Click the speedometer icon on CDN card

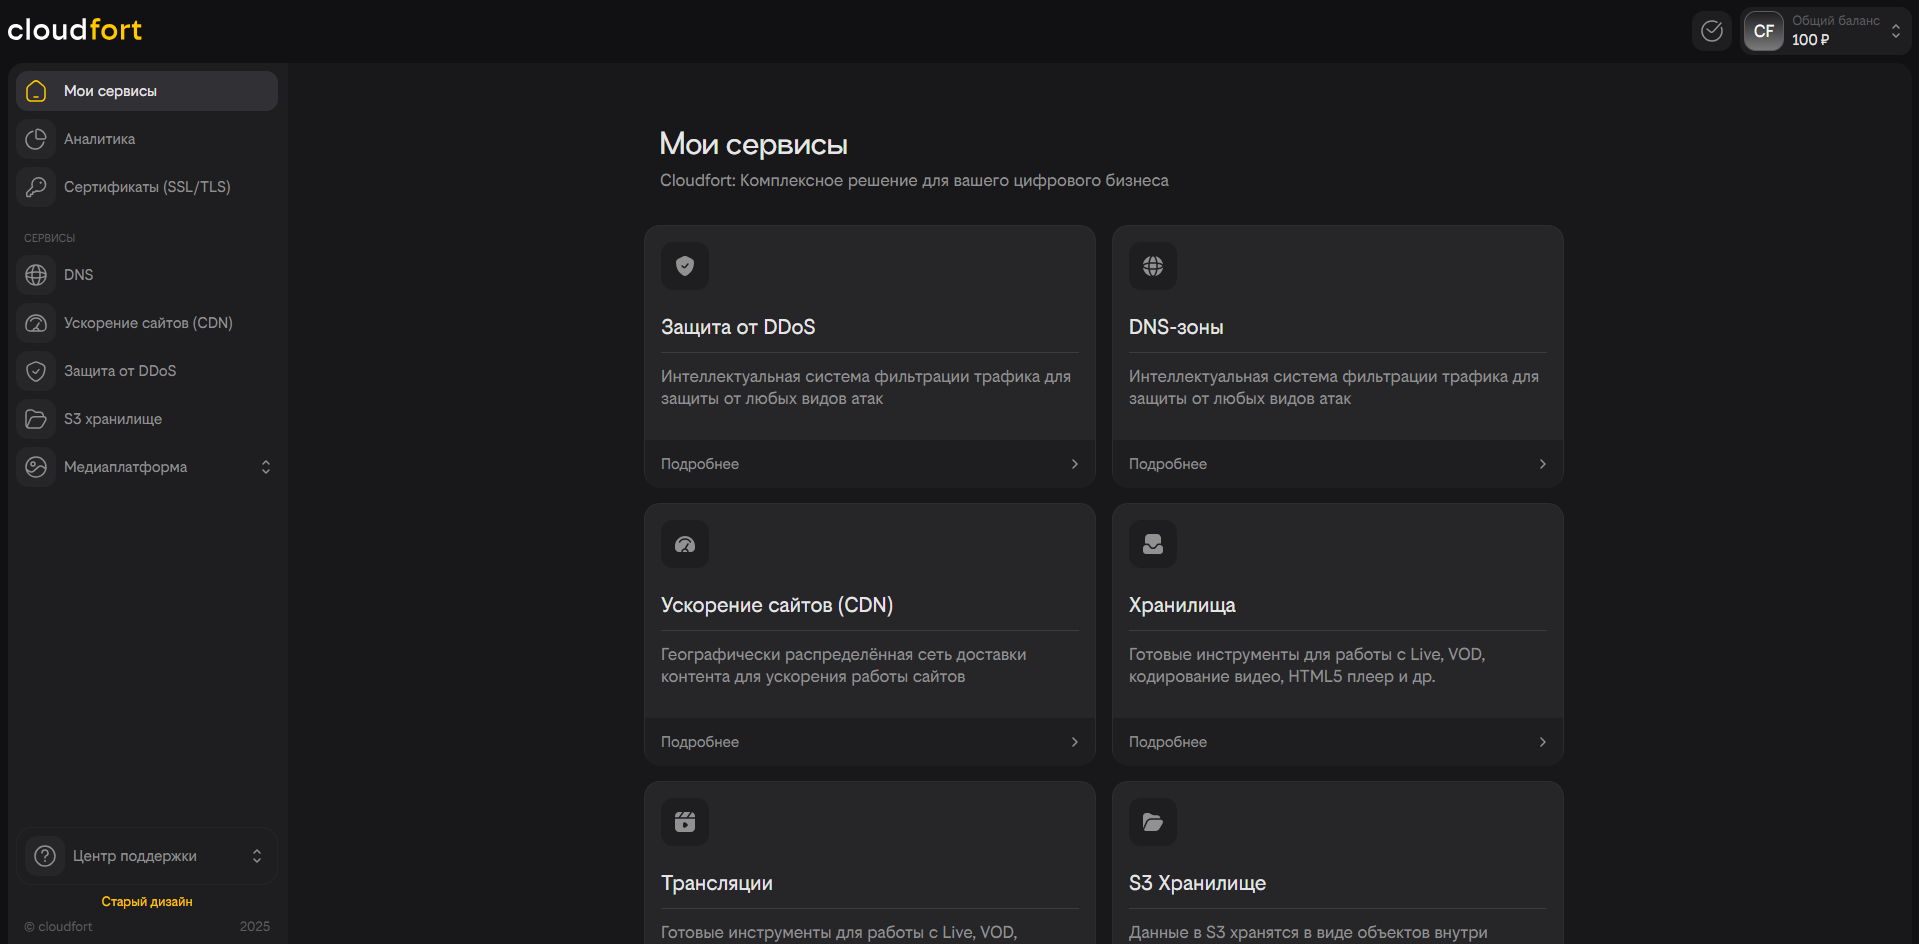pos(685,544)
